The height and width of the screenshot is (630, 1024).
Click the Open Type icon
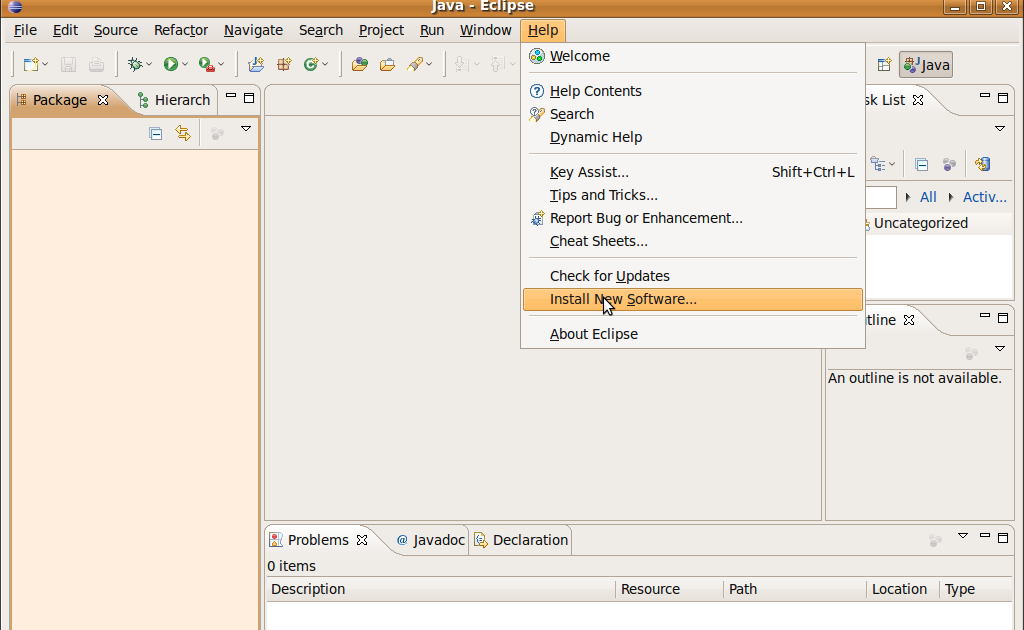coord(360,64)
